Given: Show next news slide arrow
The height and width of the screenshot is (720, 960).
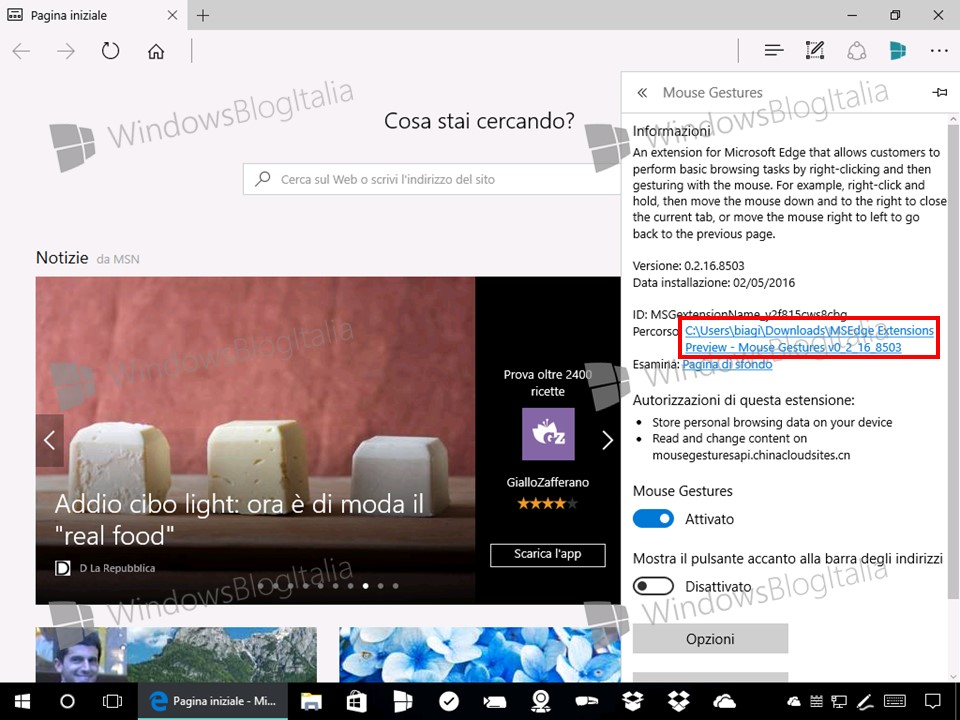Looking at the screenshot, I should tap(607, 440).
